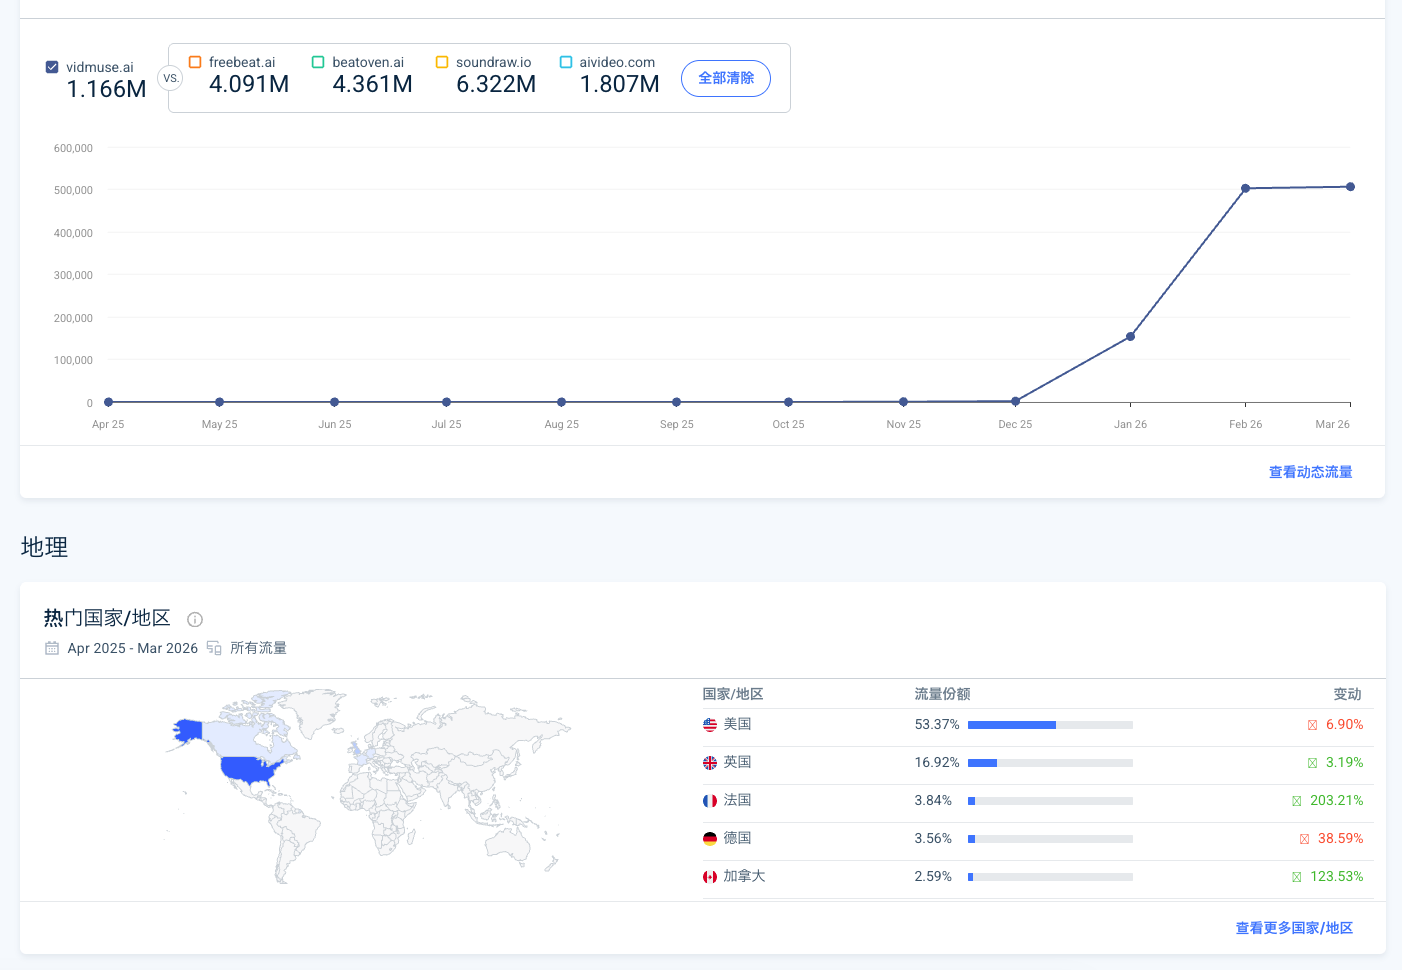Viewport: 1402px width, 970px height.
Task: Click the United States on the world map
Action: [250, 770]
